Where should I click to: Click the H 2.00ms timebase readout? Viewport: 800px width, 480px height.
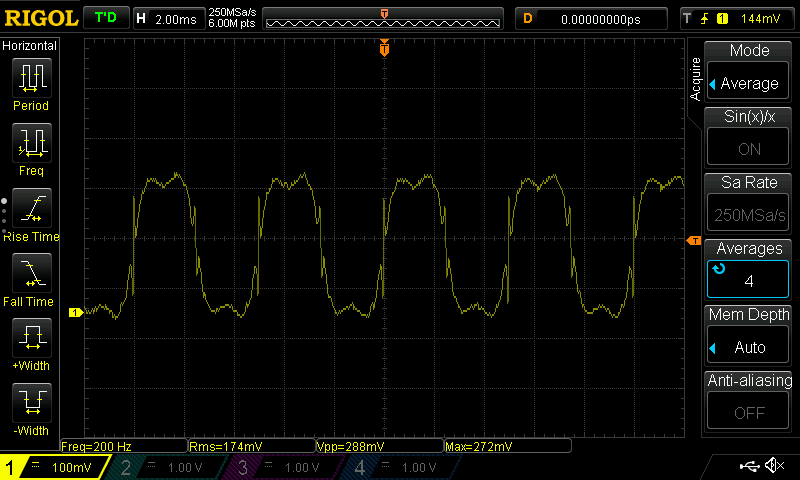tap(168, 19)
